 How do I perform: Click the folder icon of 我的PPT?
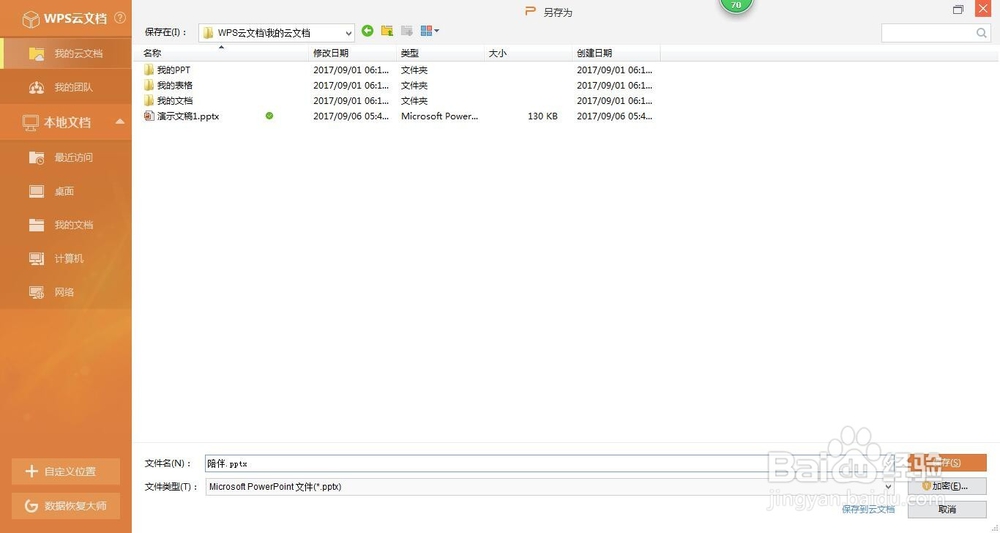[x=149, y=69]
